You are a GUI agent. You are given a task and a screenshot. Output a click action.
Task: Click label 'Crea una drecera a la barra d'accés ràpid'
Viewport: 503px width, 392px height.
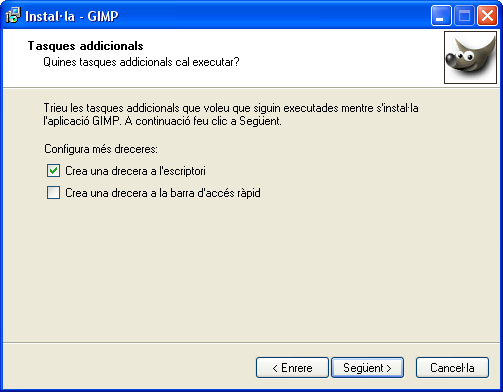[163, 193]
